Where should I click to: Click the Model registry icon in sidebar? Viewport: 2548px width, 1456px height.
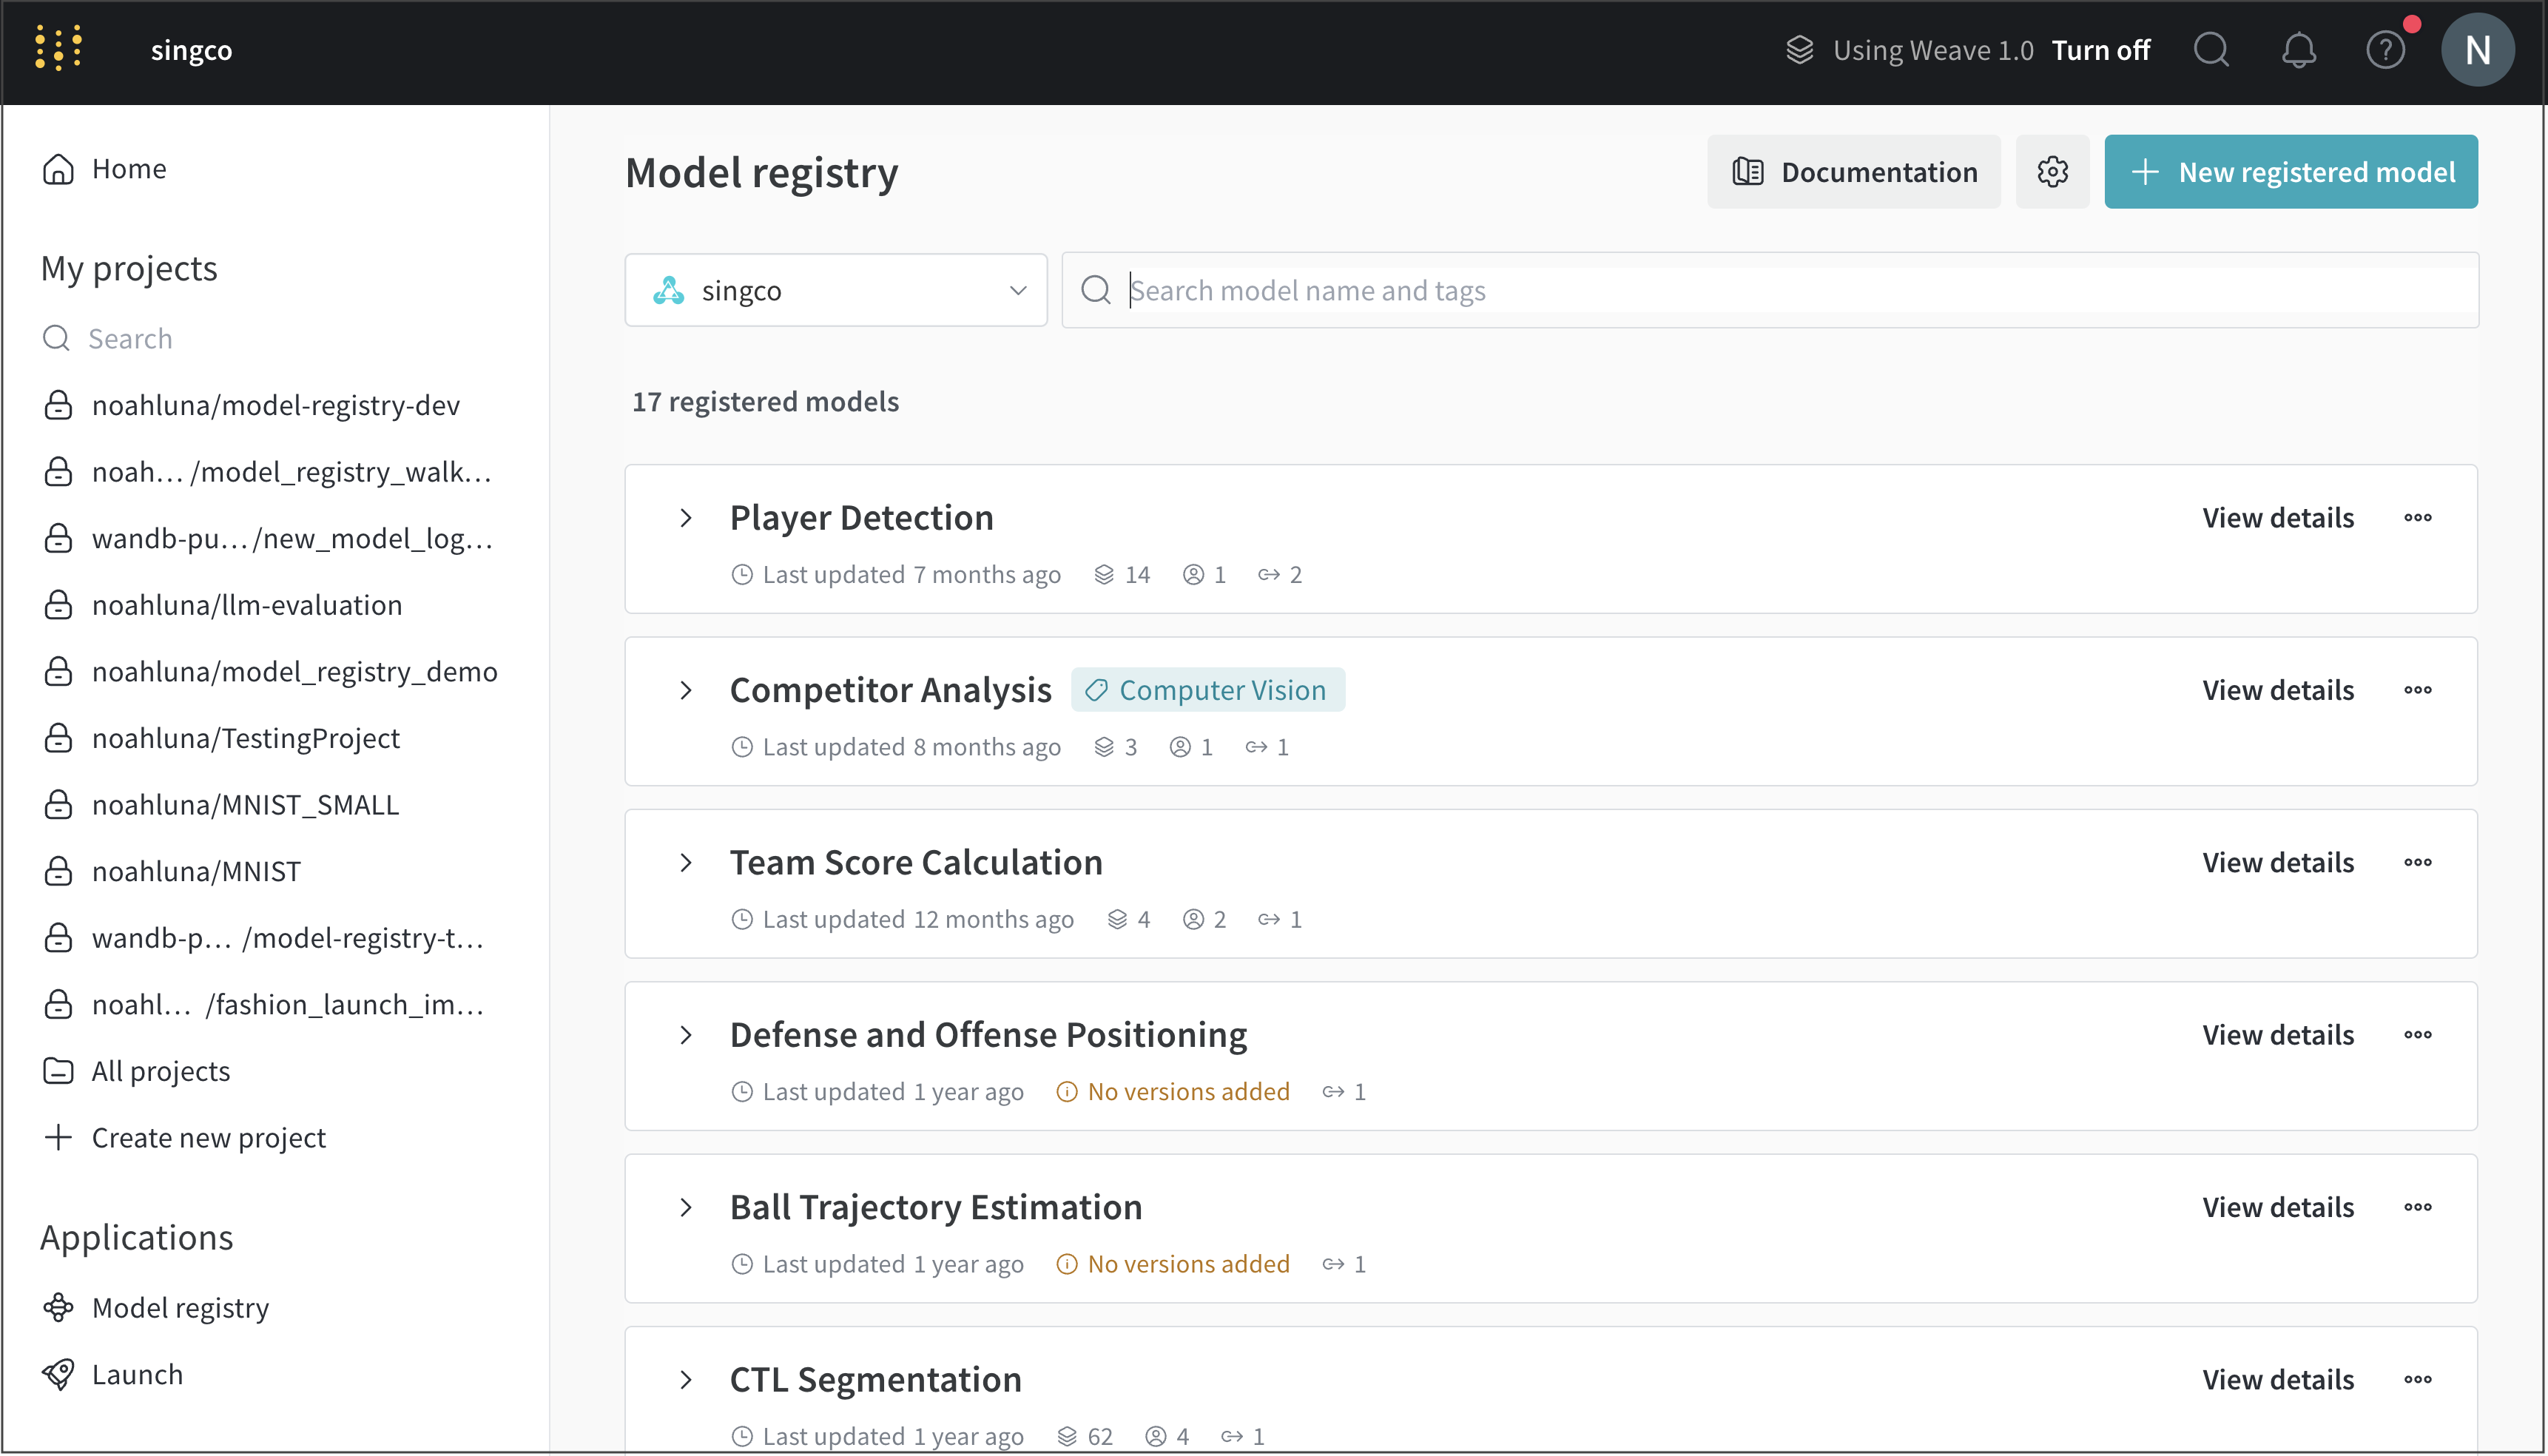pyautogui.click(x=59, y=1307)
